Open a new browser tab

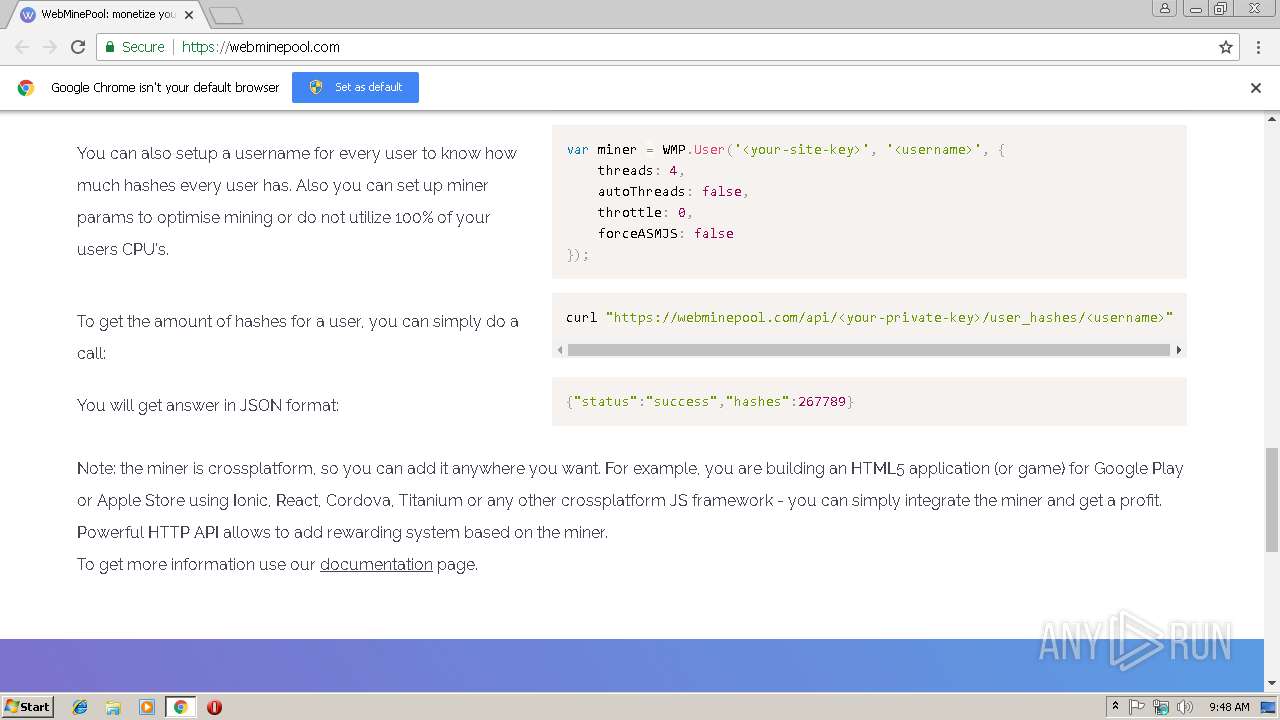click(226, 15)
